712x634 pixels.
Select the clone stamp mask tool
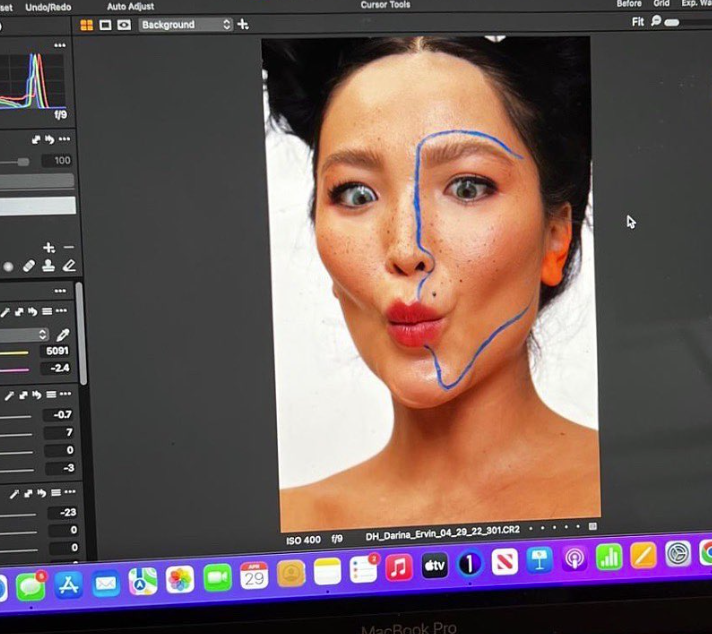(48, 266)
